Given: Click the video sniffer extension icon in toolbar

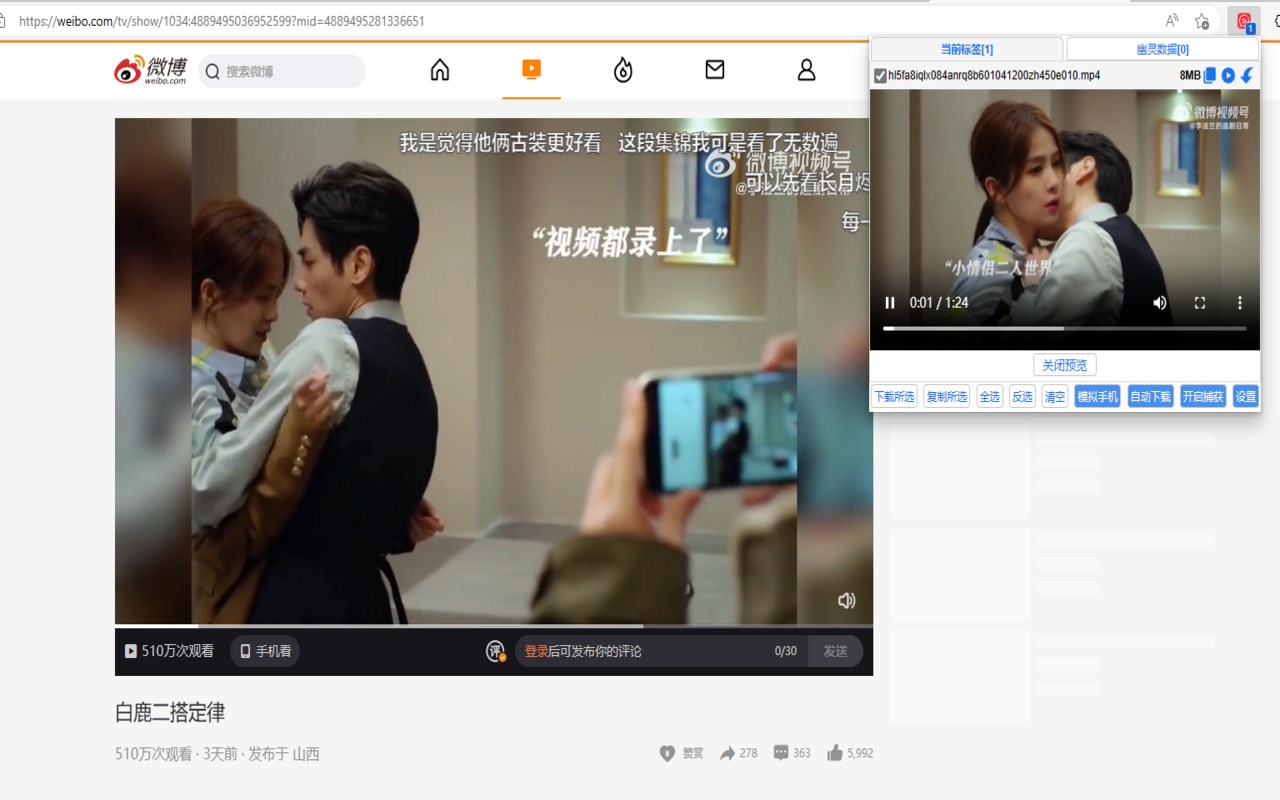Looking at the screenshot, I should coord(1244,21).
